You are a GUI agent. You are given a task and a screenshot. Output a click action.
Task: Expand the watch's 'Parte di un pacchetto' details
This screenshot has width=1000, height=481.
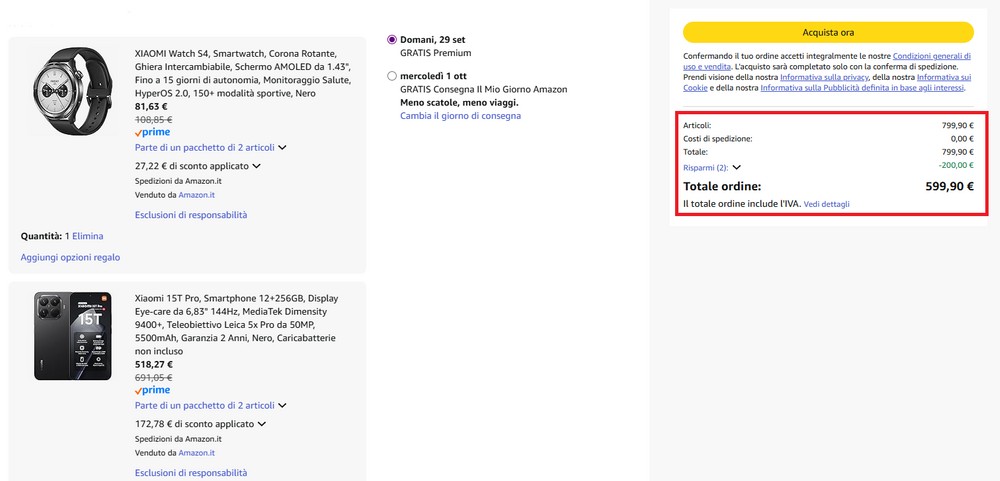(282, 148)
